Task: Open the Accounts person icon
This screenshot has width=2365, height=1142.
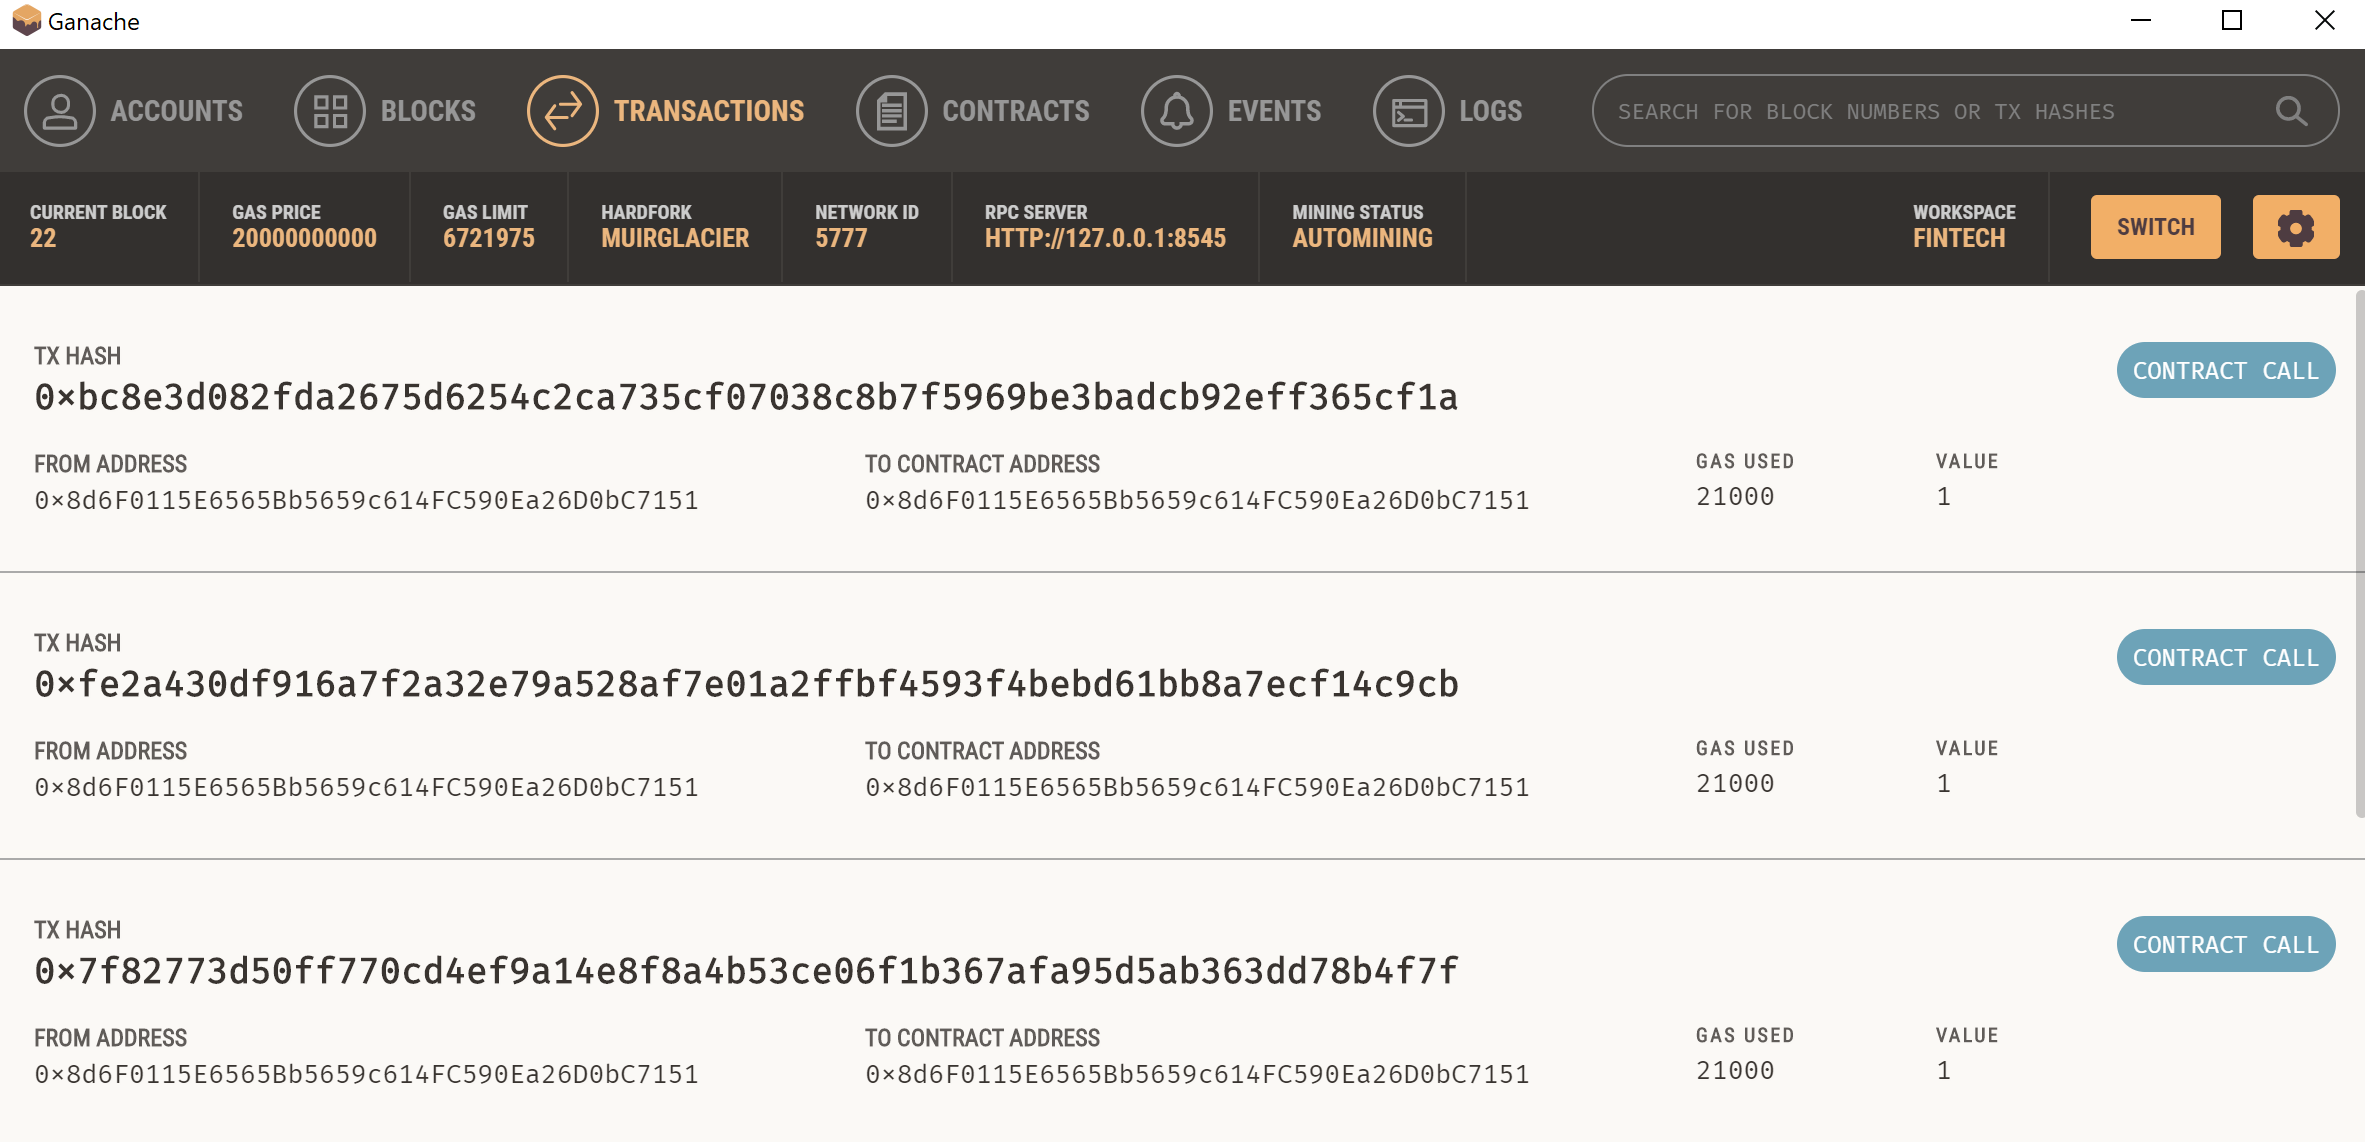Action: tap(60, 111)
